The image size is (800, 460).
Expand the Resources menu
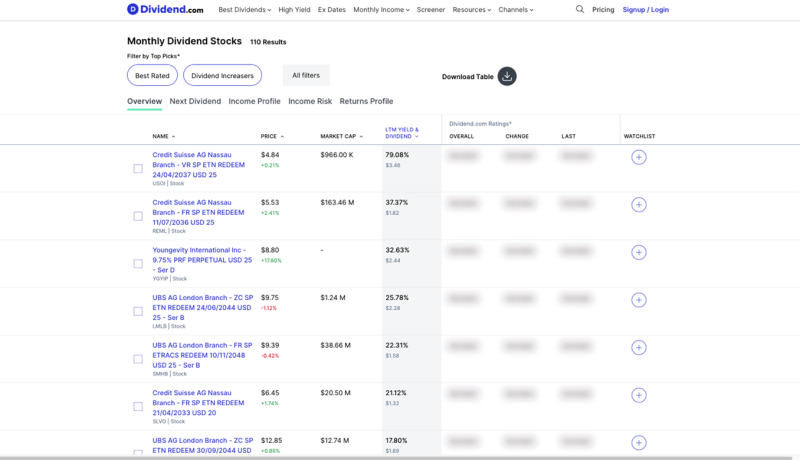pyautogui.click(x=471, y=10)
